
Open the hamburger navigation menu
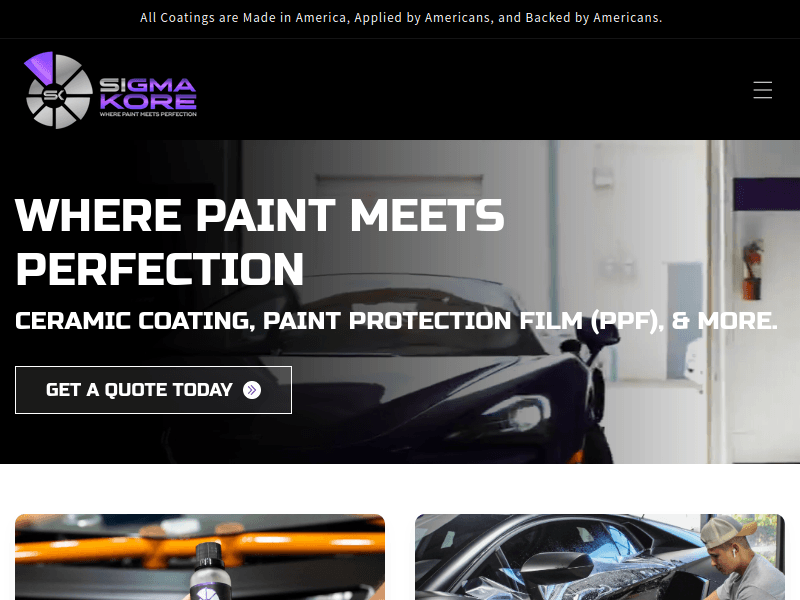point(762,90)
